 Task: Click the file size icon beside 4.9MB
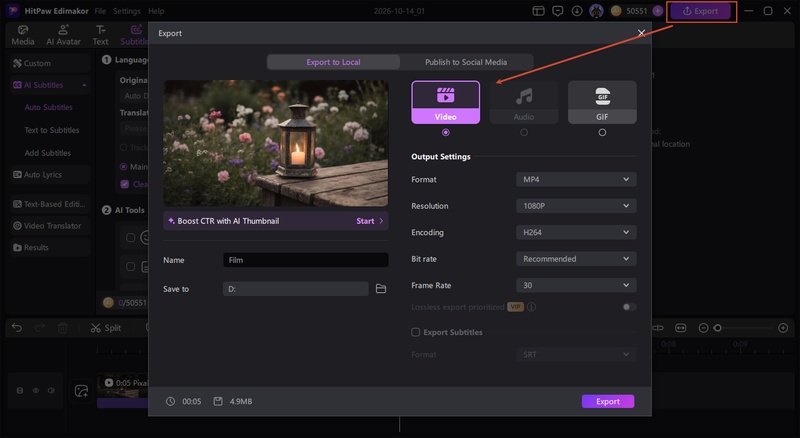click(218, 401)
